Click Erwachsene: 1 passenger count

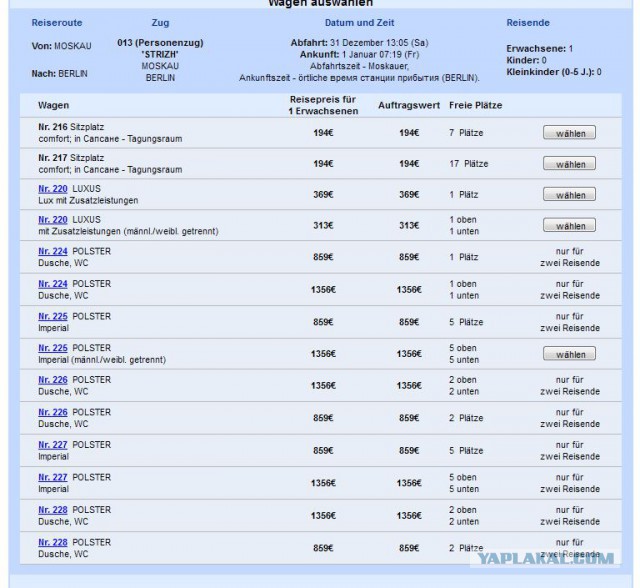pyautogui.click(x=540, y=49)
